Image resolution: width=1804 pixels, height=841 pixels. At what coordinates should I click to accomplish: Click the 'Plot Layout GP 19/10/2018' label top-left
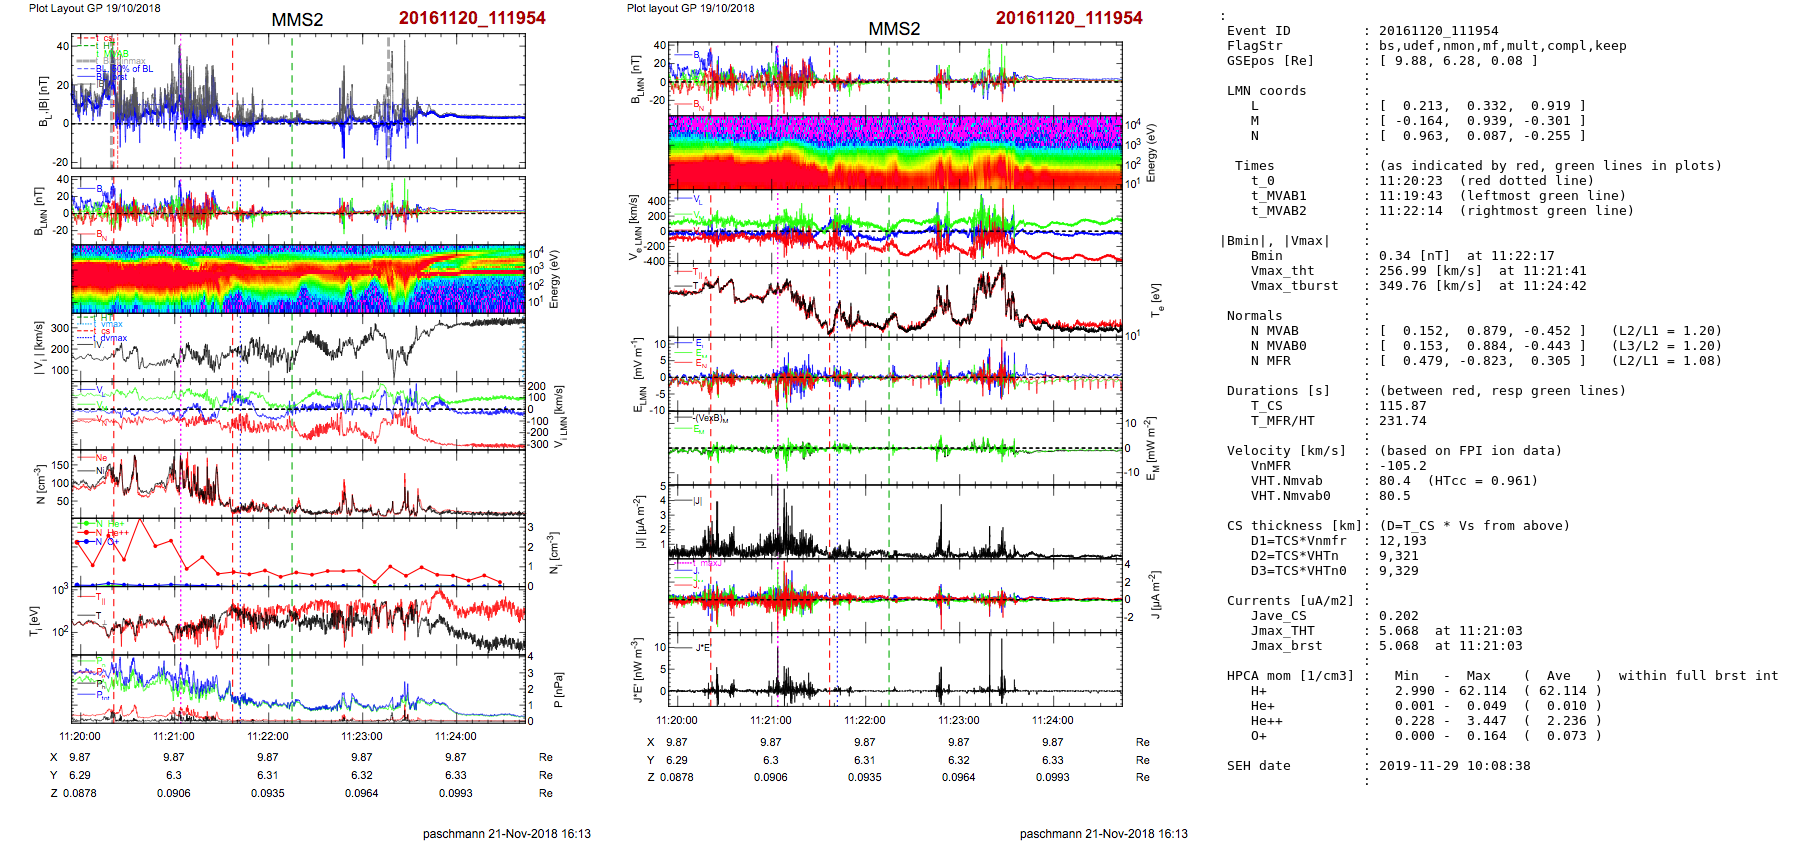click(95, 8)
